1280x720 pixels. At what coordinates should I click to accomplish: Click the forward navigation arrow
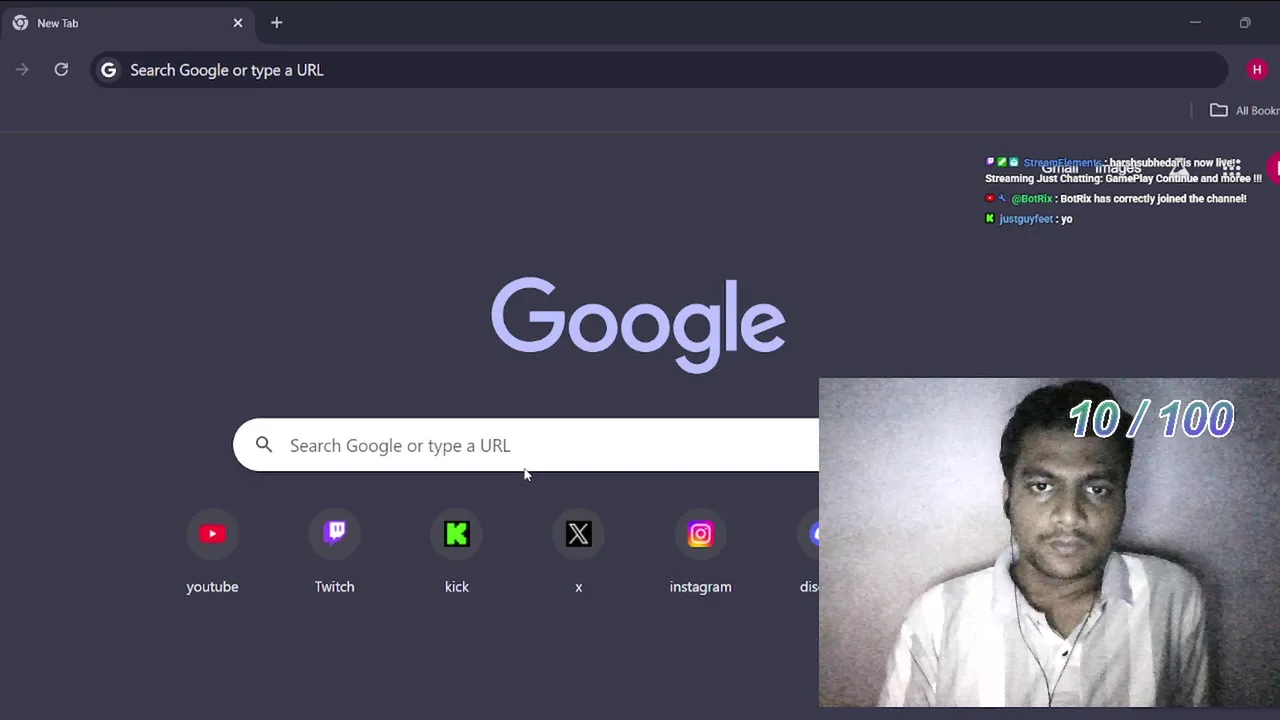pyautogui.click(x=22, y=69)
